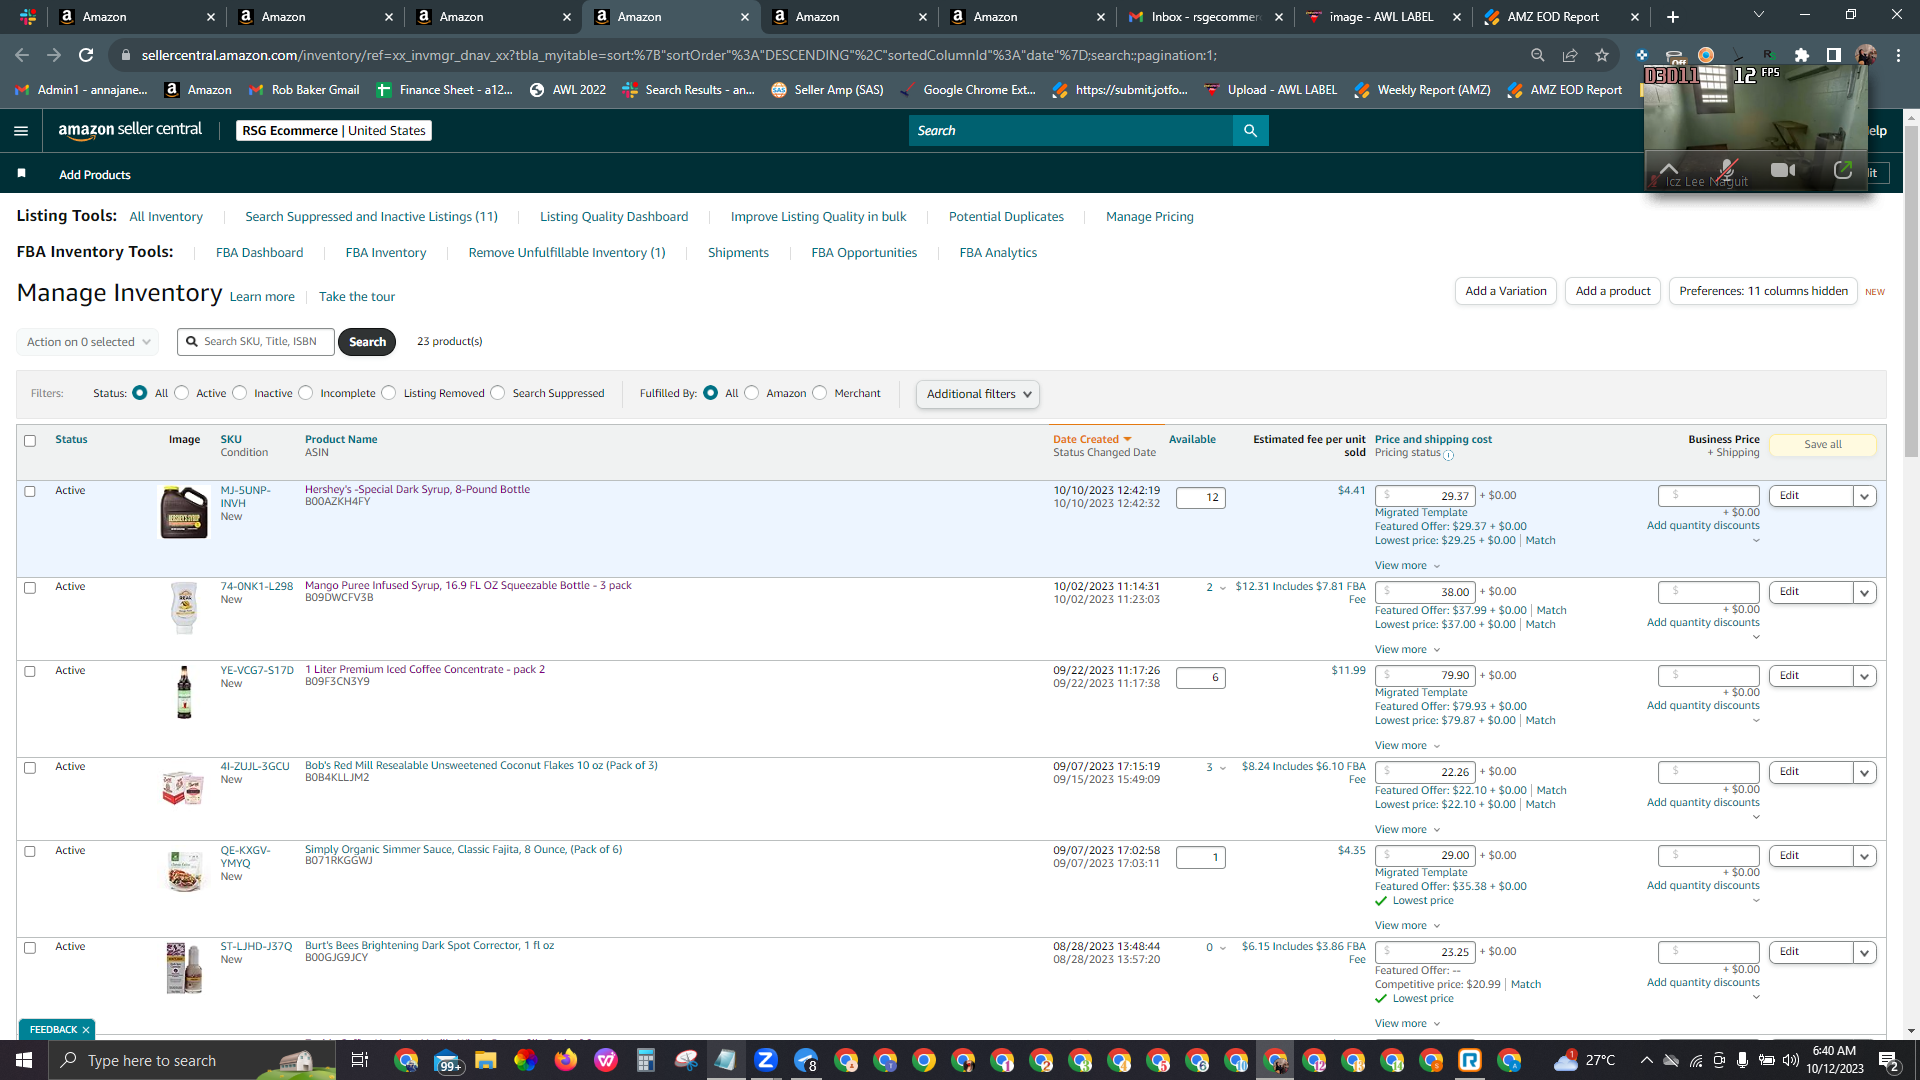Open Preferences: 11 columns hidden
Image resolution: width=1920 pixels, height=1080 pixels.
(1763, 291)
